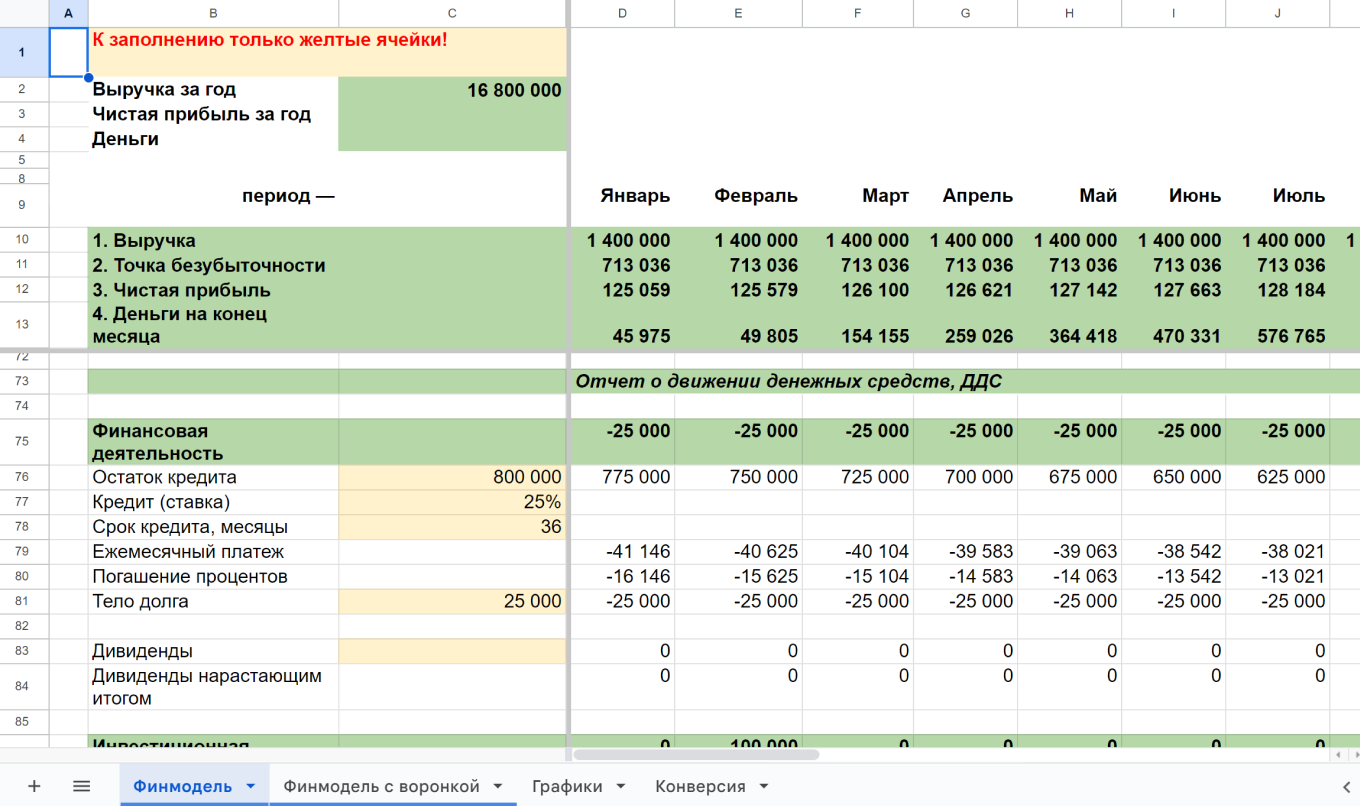Viewport: 1360px width, 806px height.
Task: Switch to the Финмодель с воронкой sheet tab
Action: point(381,786)
